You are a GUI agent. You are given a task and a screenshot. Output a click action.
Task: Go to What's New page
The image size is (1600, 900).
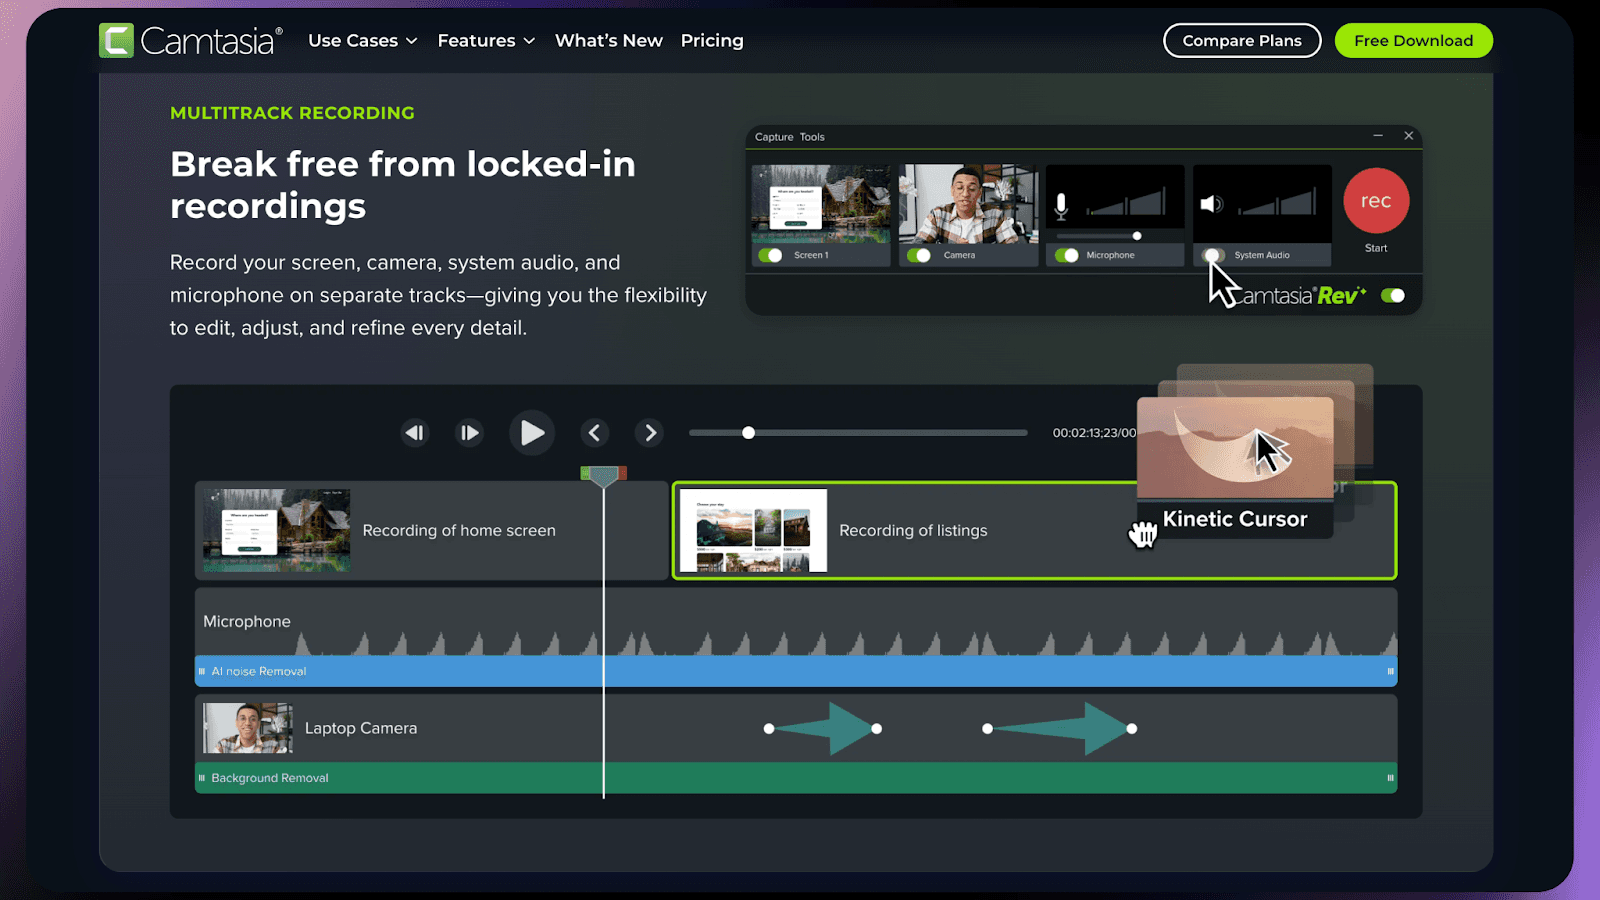click(609, 41)
